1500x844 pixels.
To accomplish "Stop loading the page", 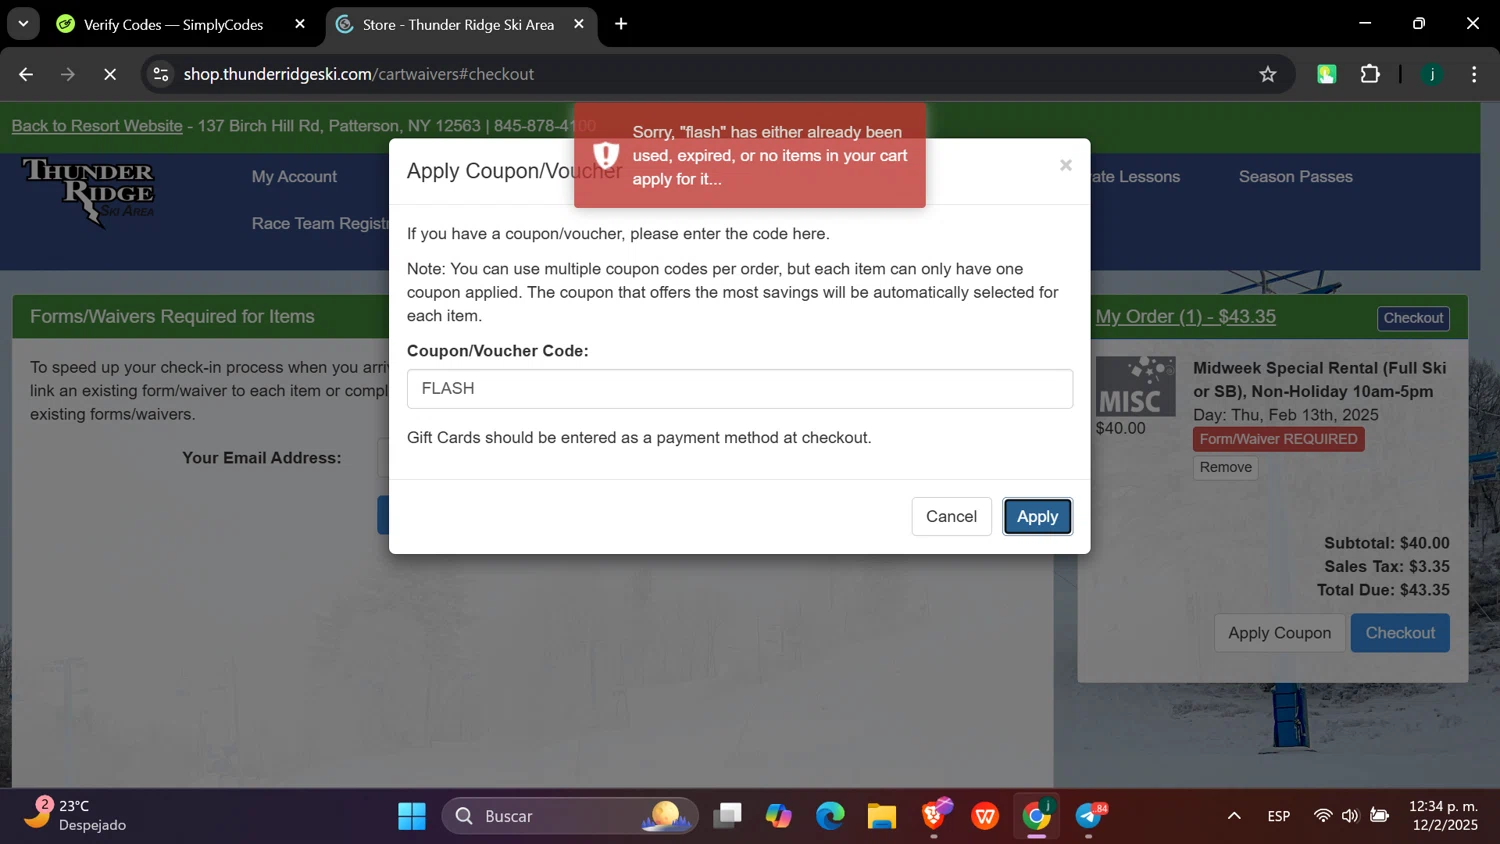I will [x=110, y=74].
